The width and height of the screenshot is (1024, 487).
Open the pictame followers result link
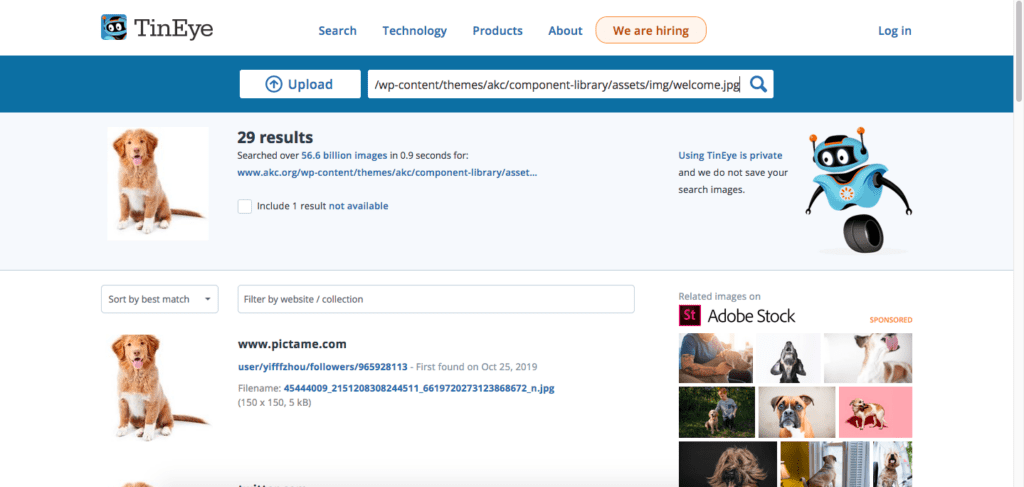[x=323, y=366]
